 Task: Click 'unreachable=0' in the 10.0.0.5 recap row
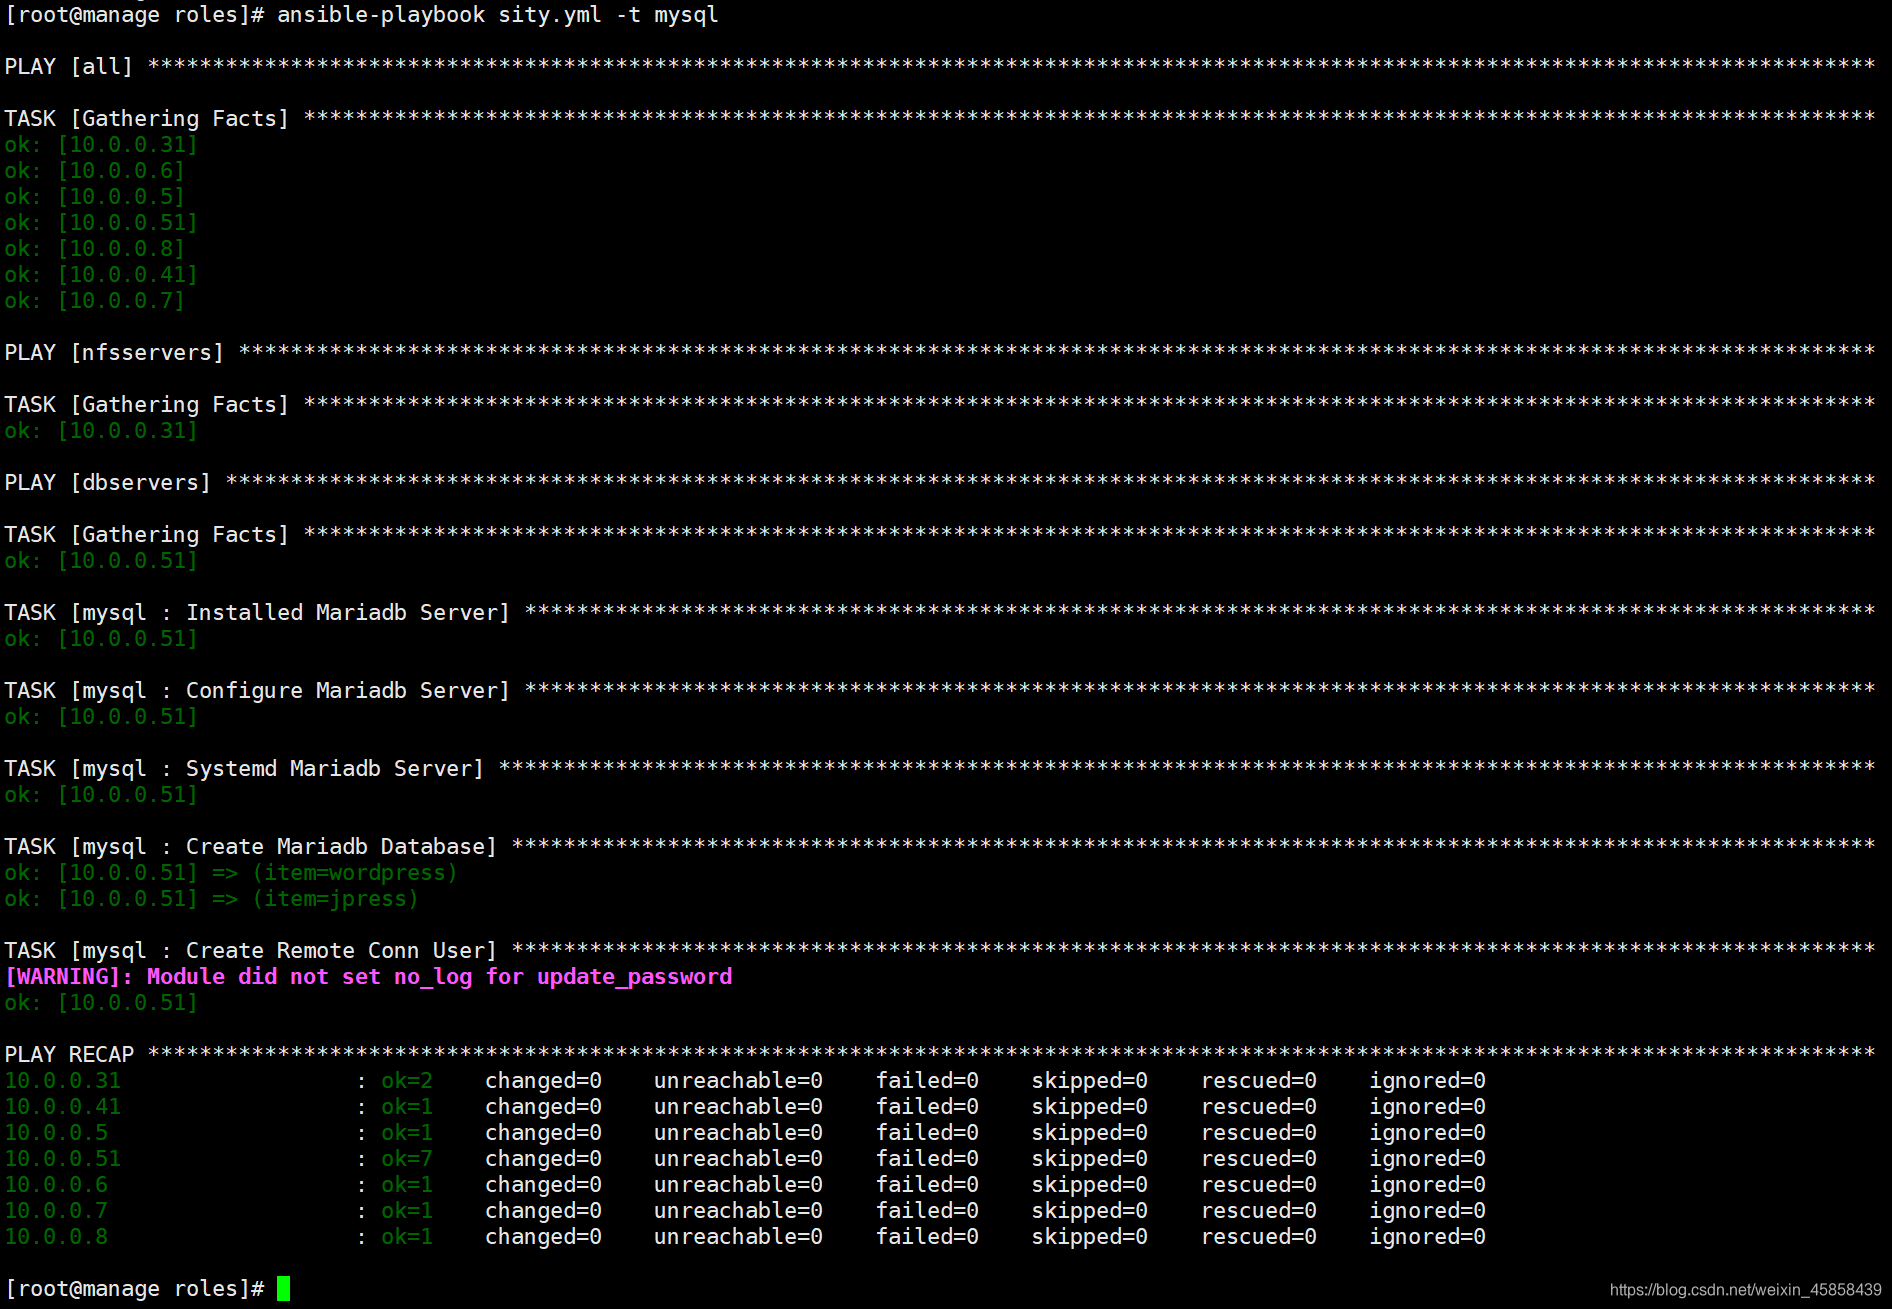point(738,1132)
